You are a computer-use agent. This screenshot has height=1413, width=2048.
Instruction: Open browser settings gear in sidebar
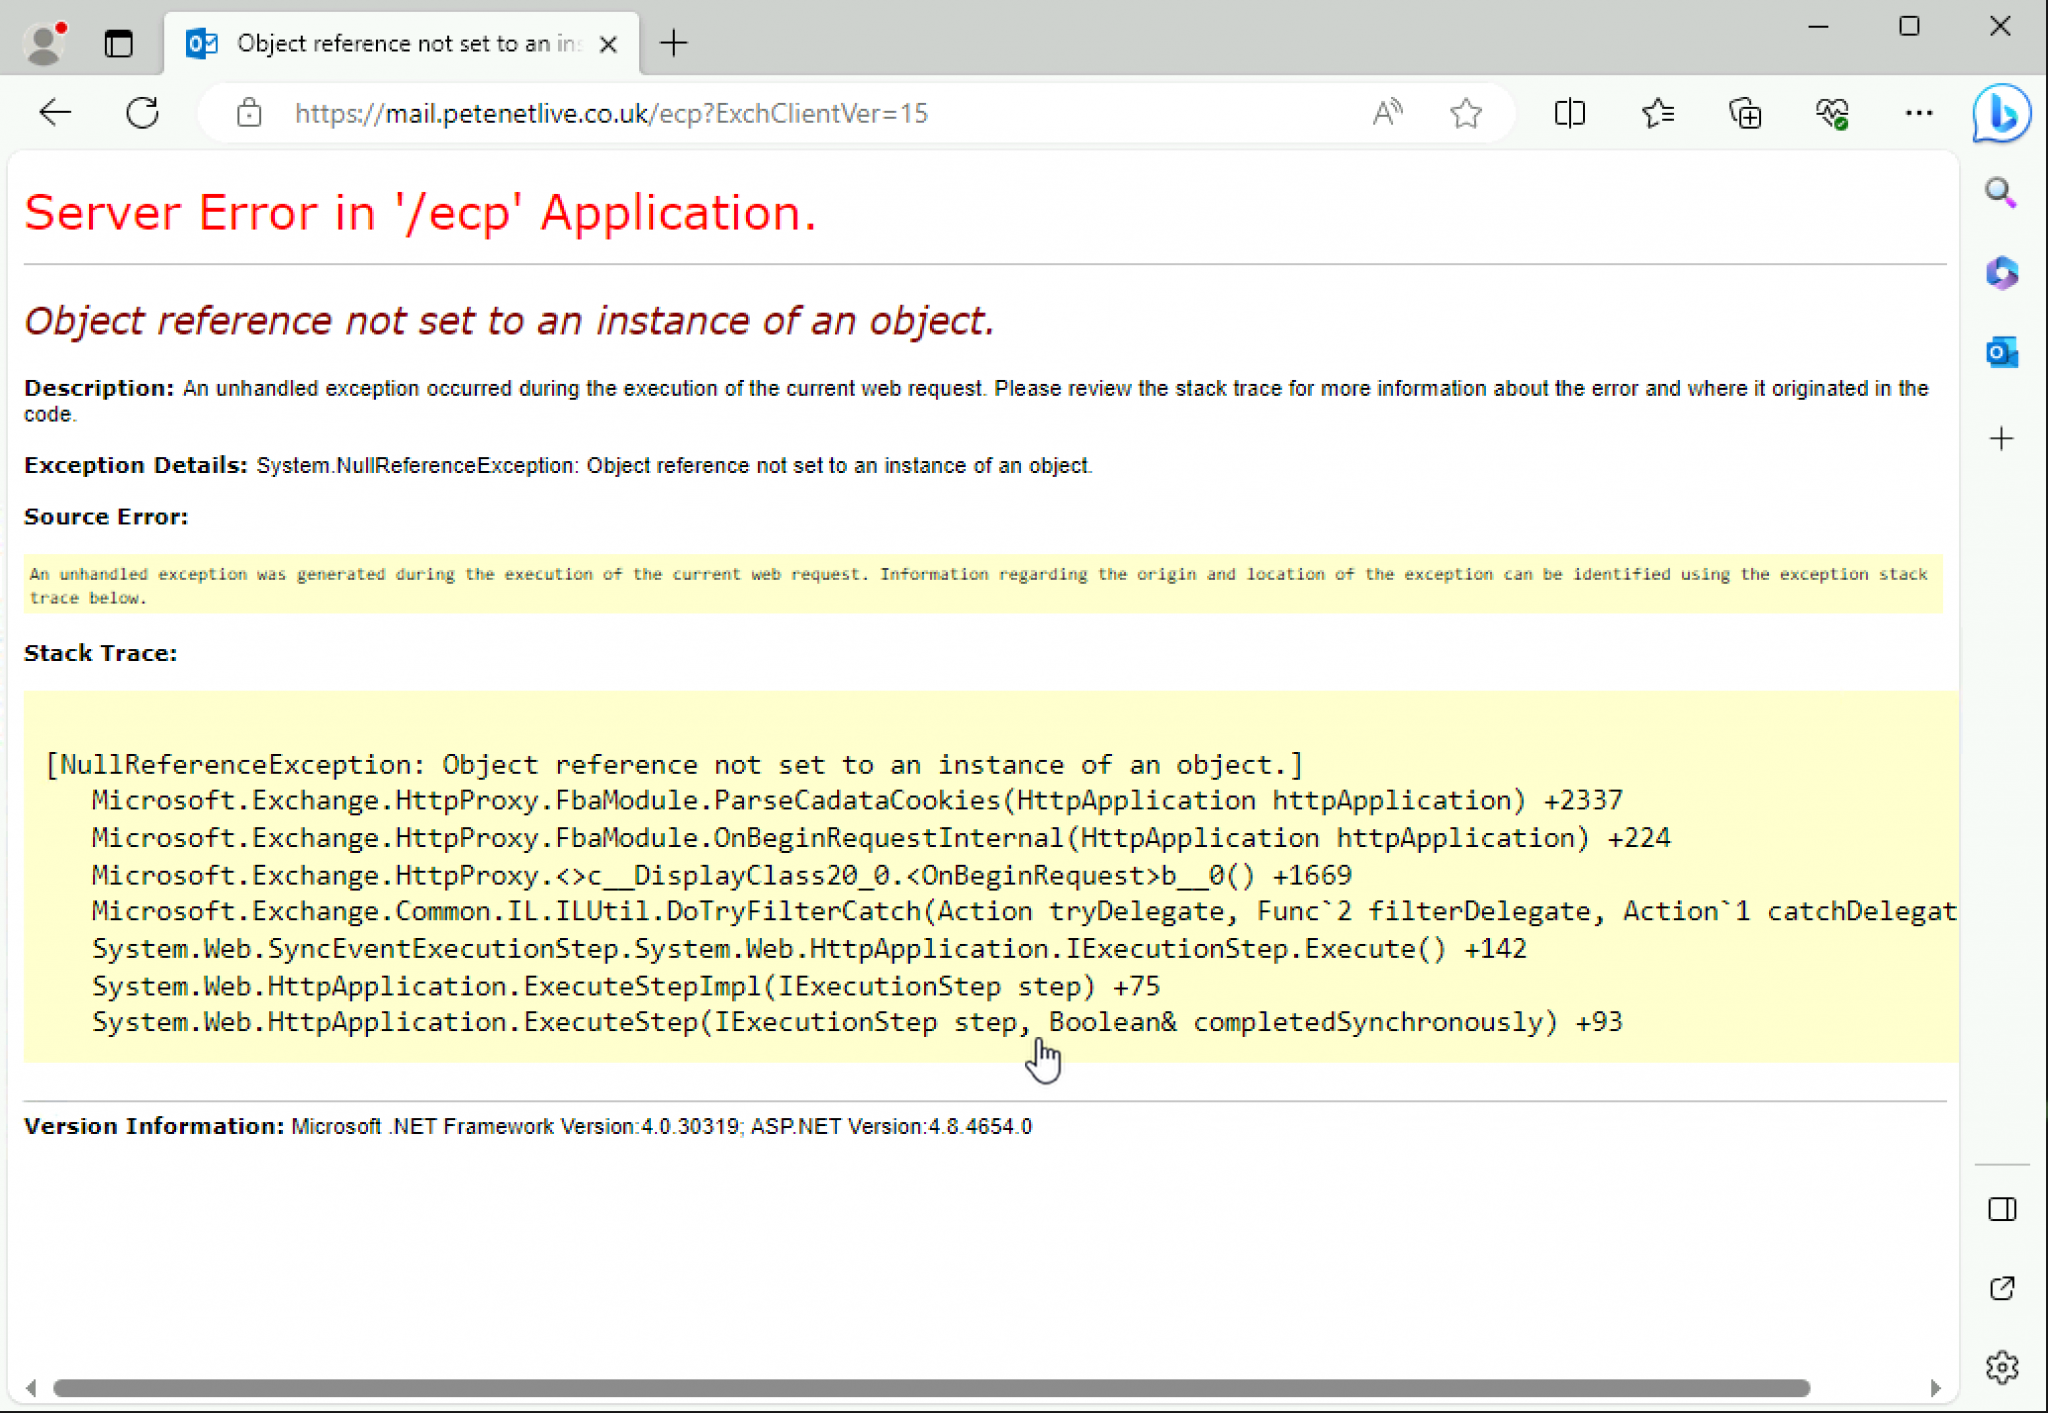pos(2001,1368)
